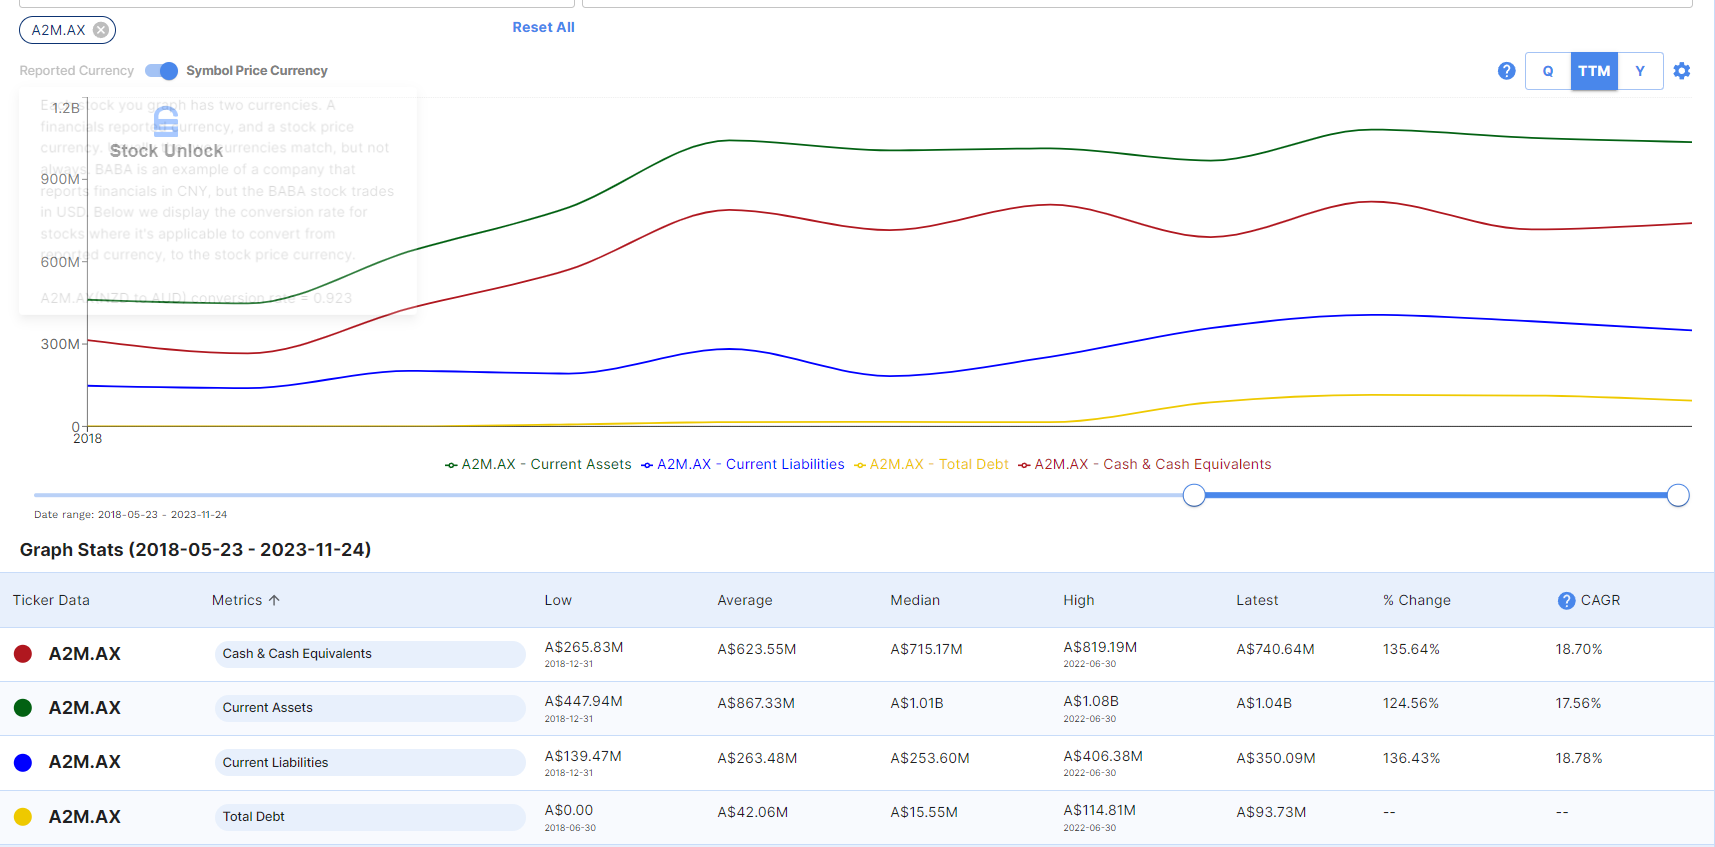
Task: Click the Latest column header
Action: click(x=1257, y=600)
